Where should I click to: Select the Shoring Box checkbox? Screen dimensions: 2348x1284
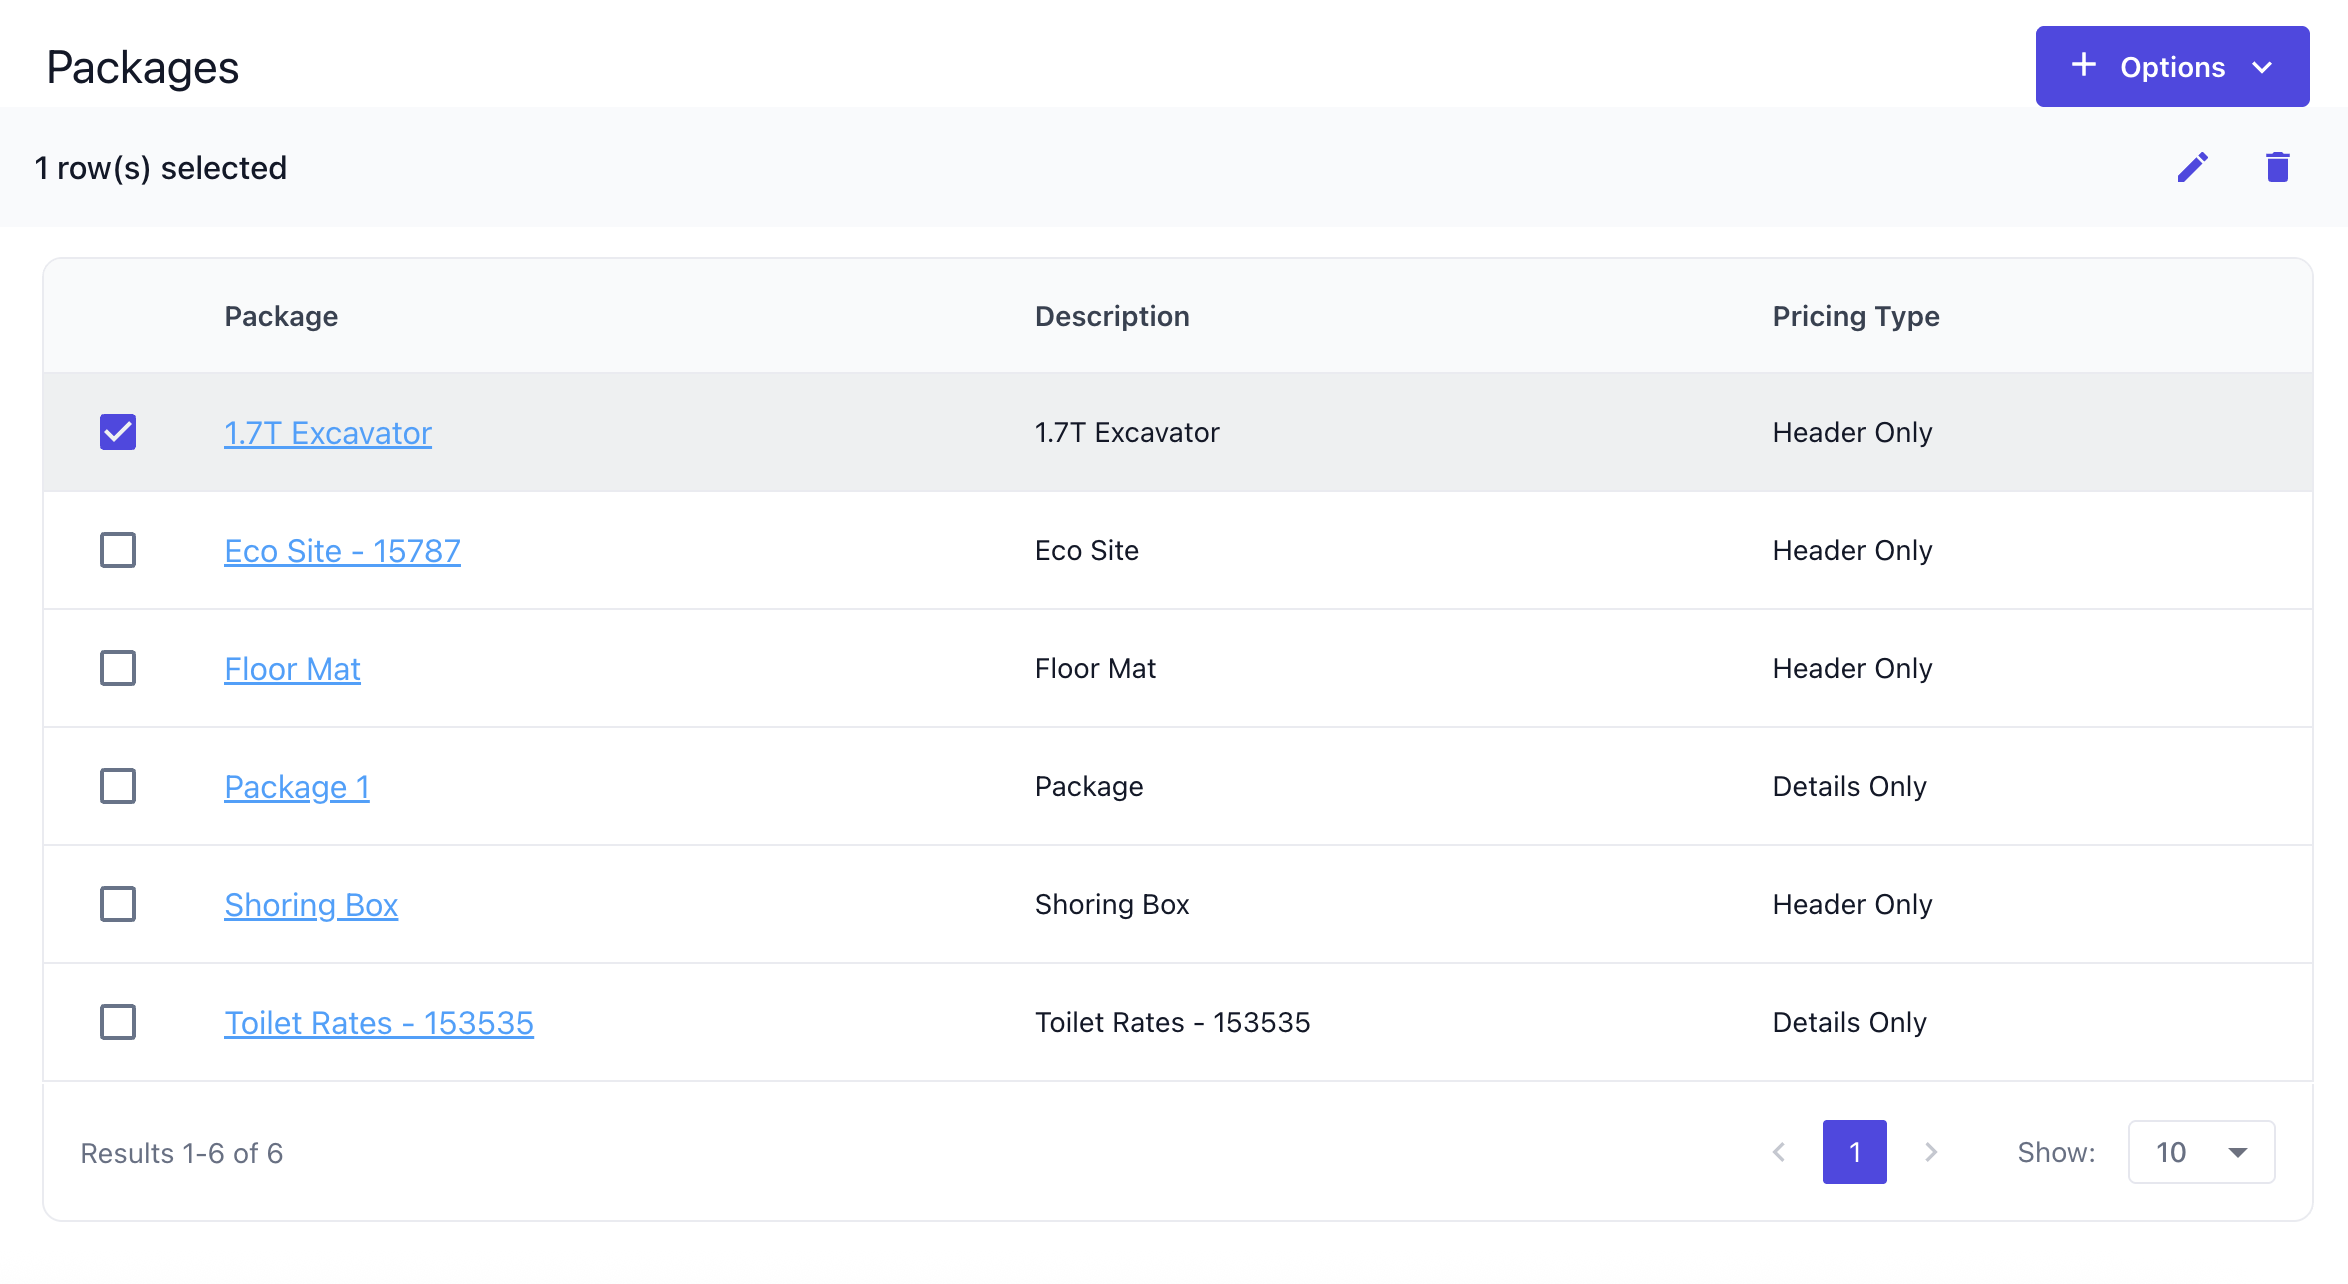tap(118, 904)
